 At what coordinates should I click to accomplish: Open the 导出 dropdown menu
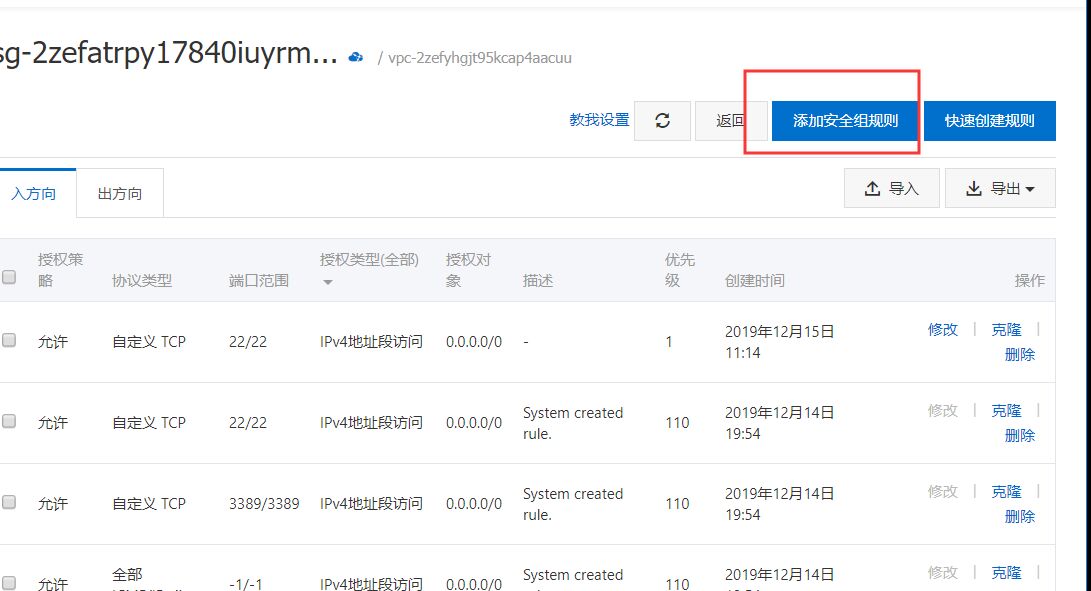pyautogui.click(x=1000, y=188)
